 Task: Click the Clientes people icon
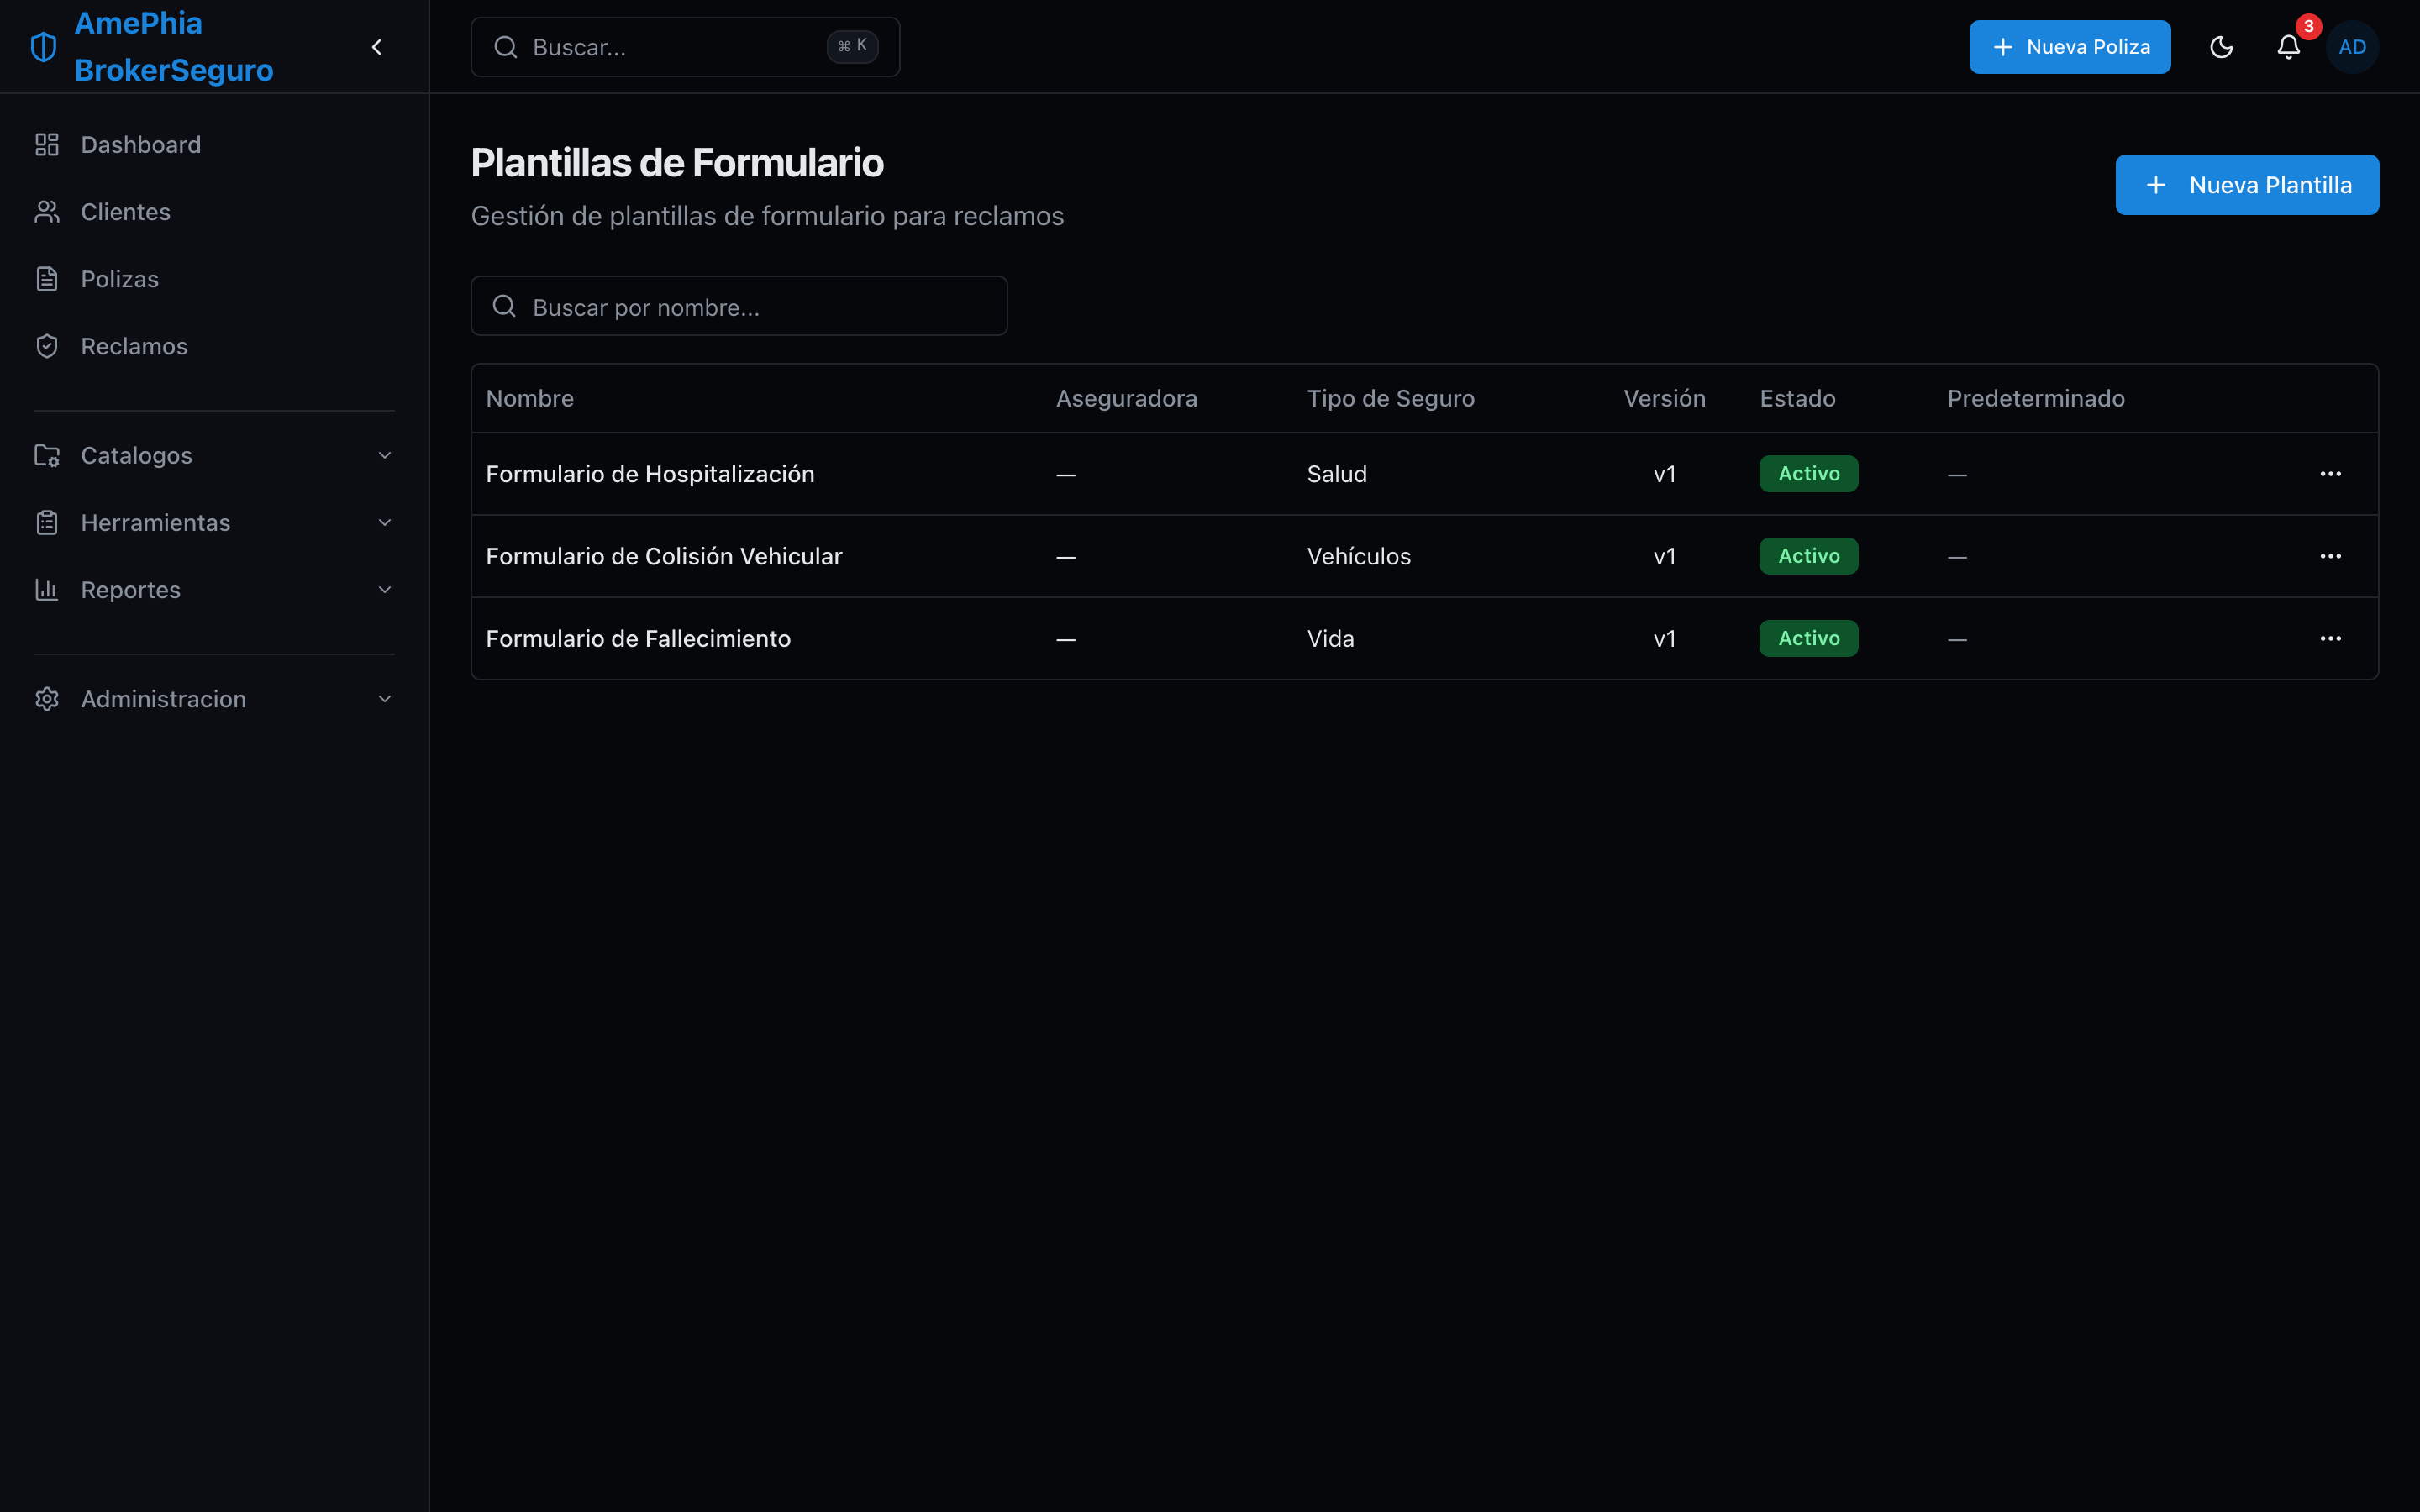[x=47, y=212]
